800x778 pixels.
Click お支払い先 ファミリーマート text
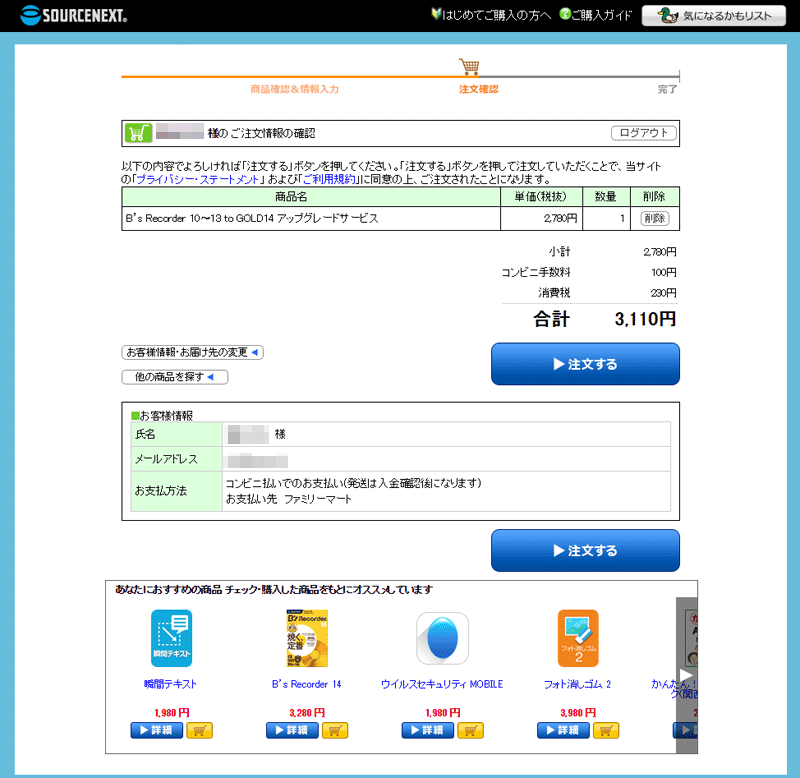(289, 499)
